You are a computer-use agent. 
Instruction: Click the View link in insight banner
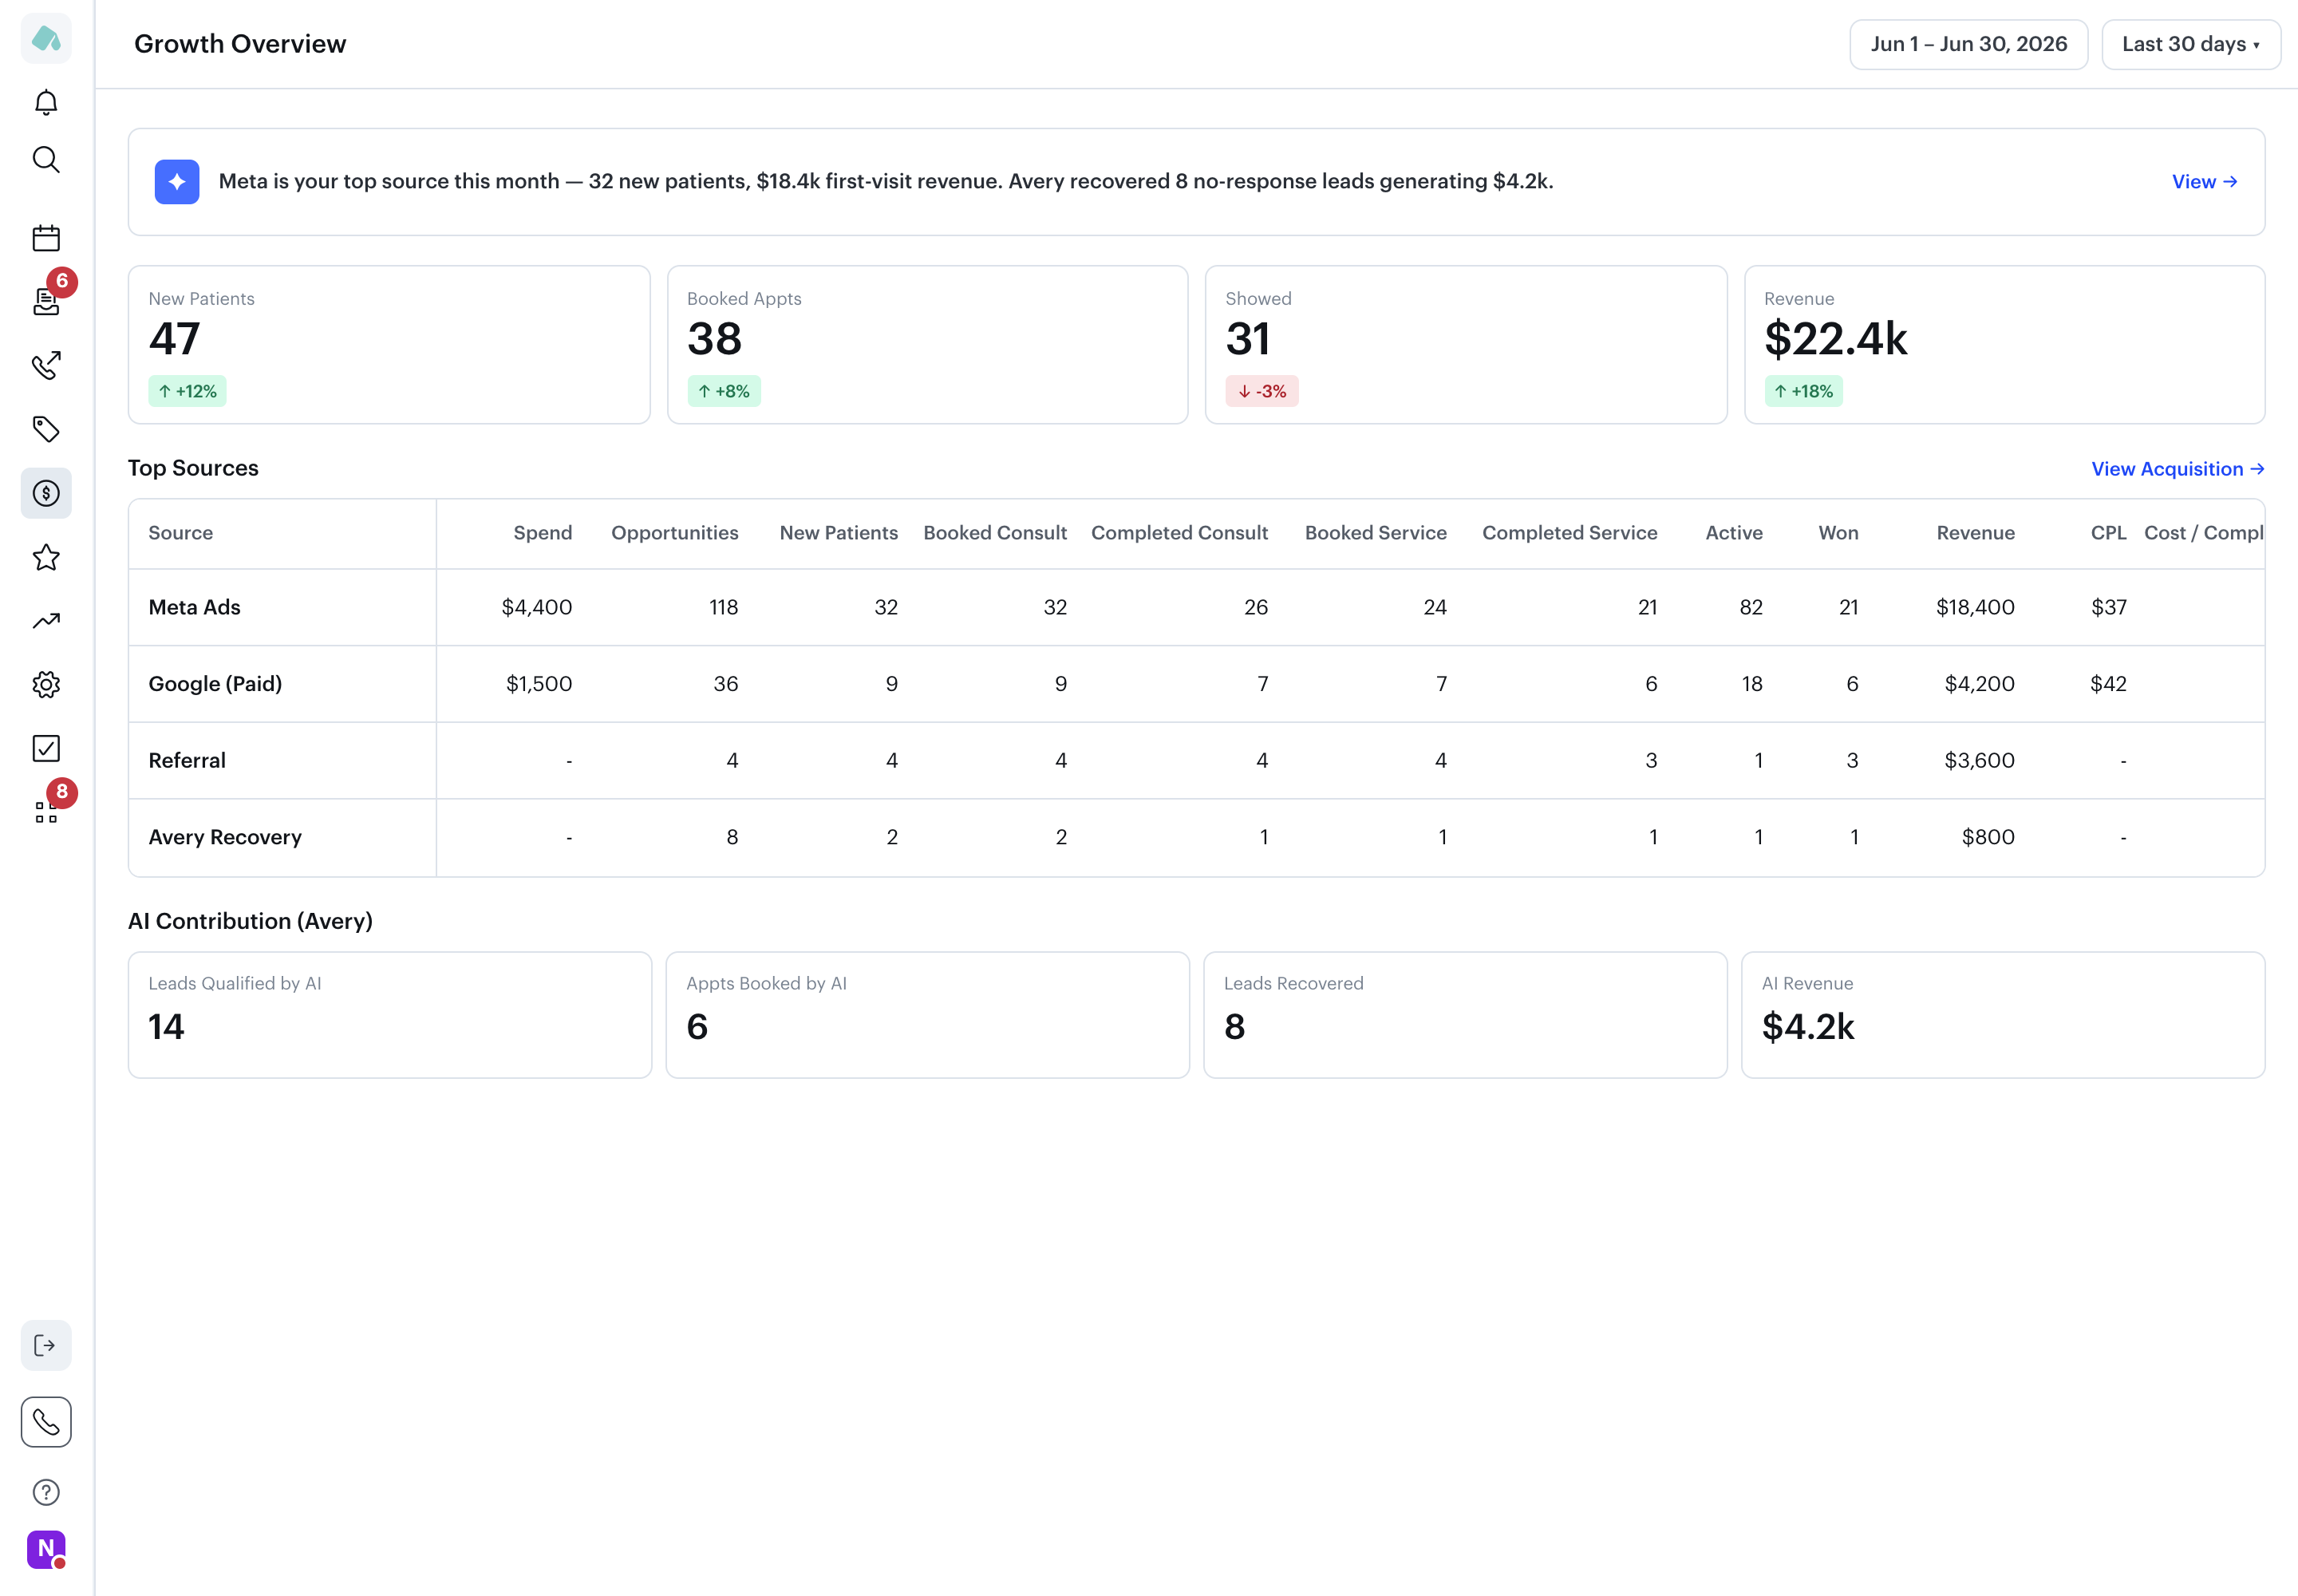(2204, 182)
